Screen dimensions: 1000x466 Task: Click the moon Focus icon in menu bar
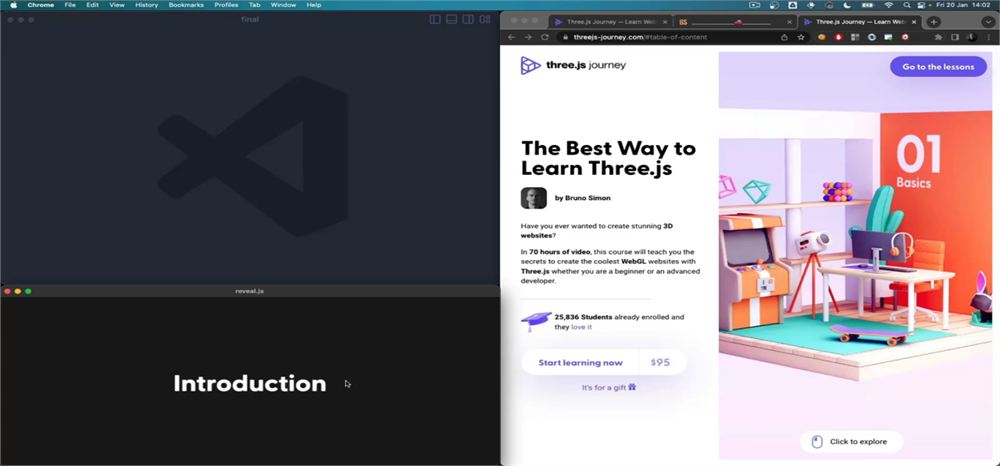847,5
